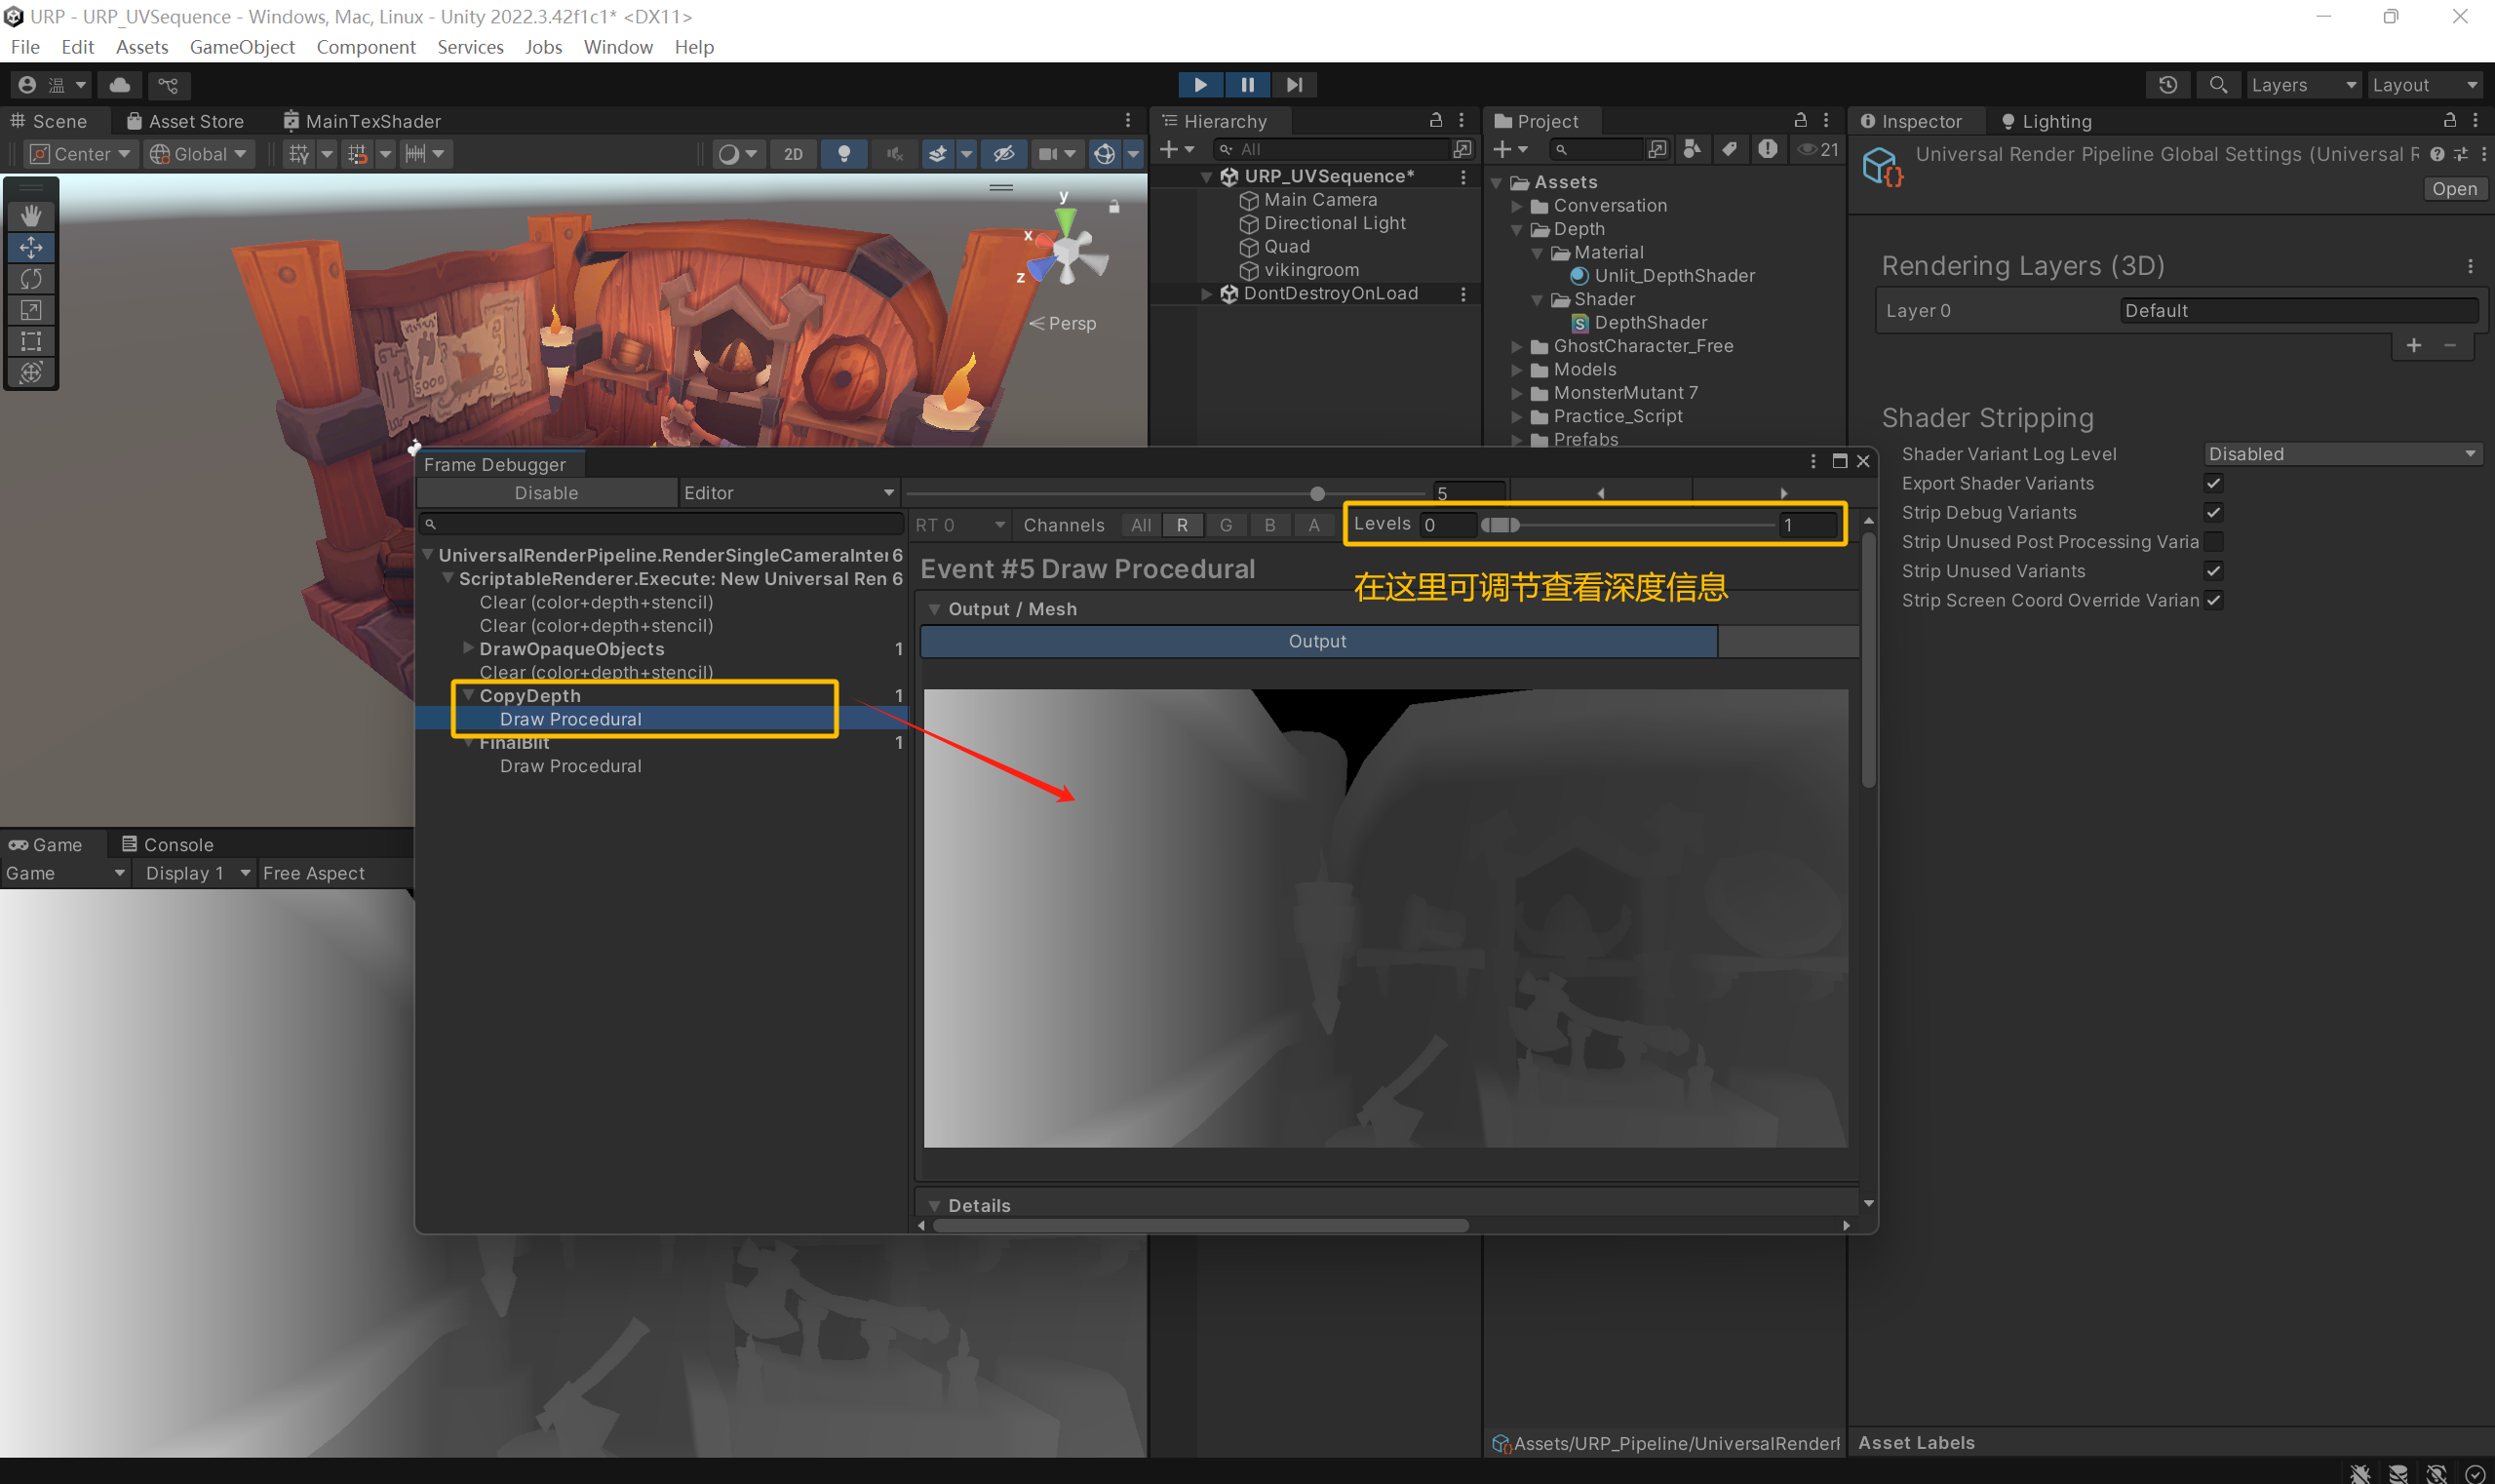This screenshot has height=1484, width=2495.
Task: Uncheck Export Shader Variants checkbox
Action: (2213, 483)
